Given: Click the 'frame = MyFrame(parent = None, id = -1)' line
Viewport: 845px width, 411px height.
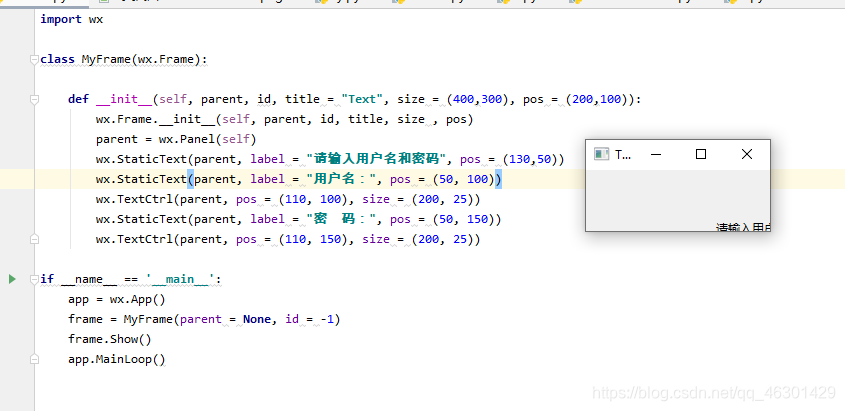Looking at the screenshot, I should [204, 319].
